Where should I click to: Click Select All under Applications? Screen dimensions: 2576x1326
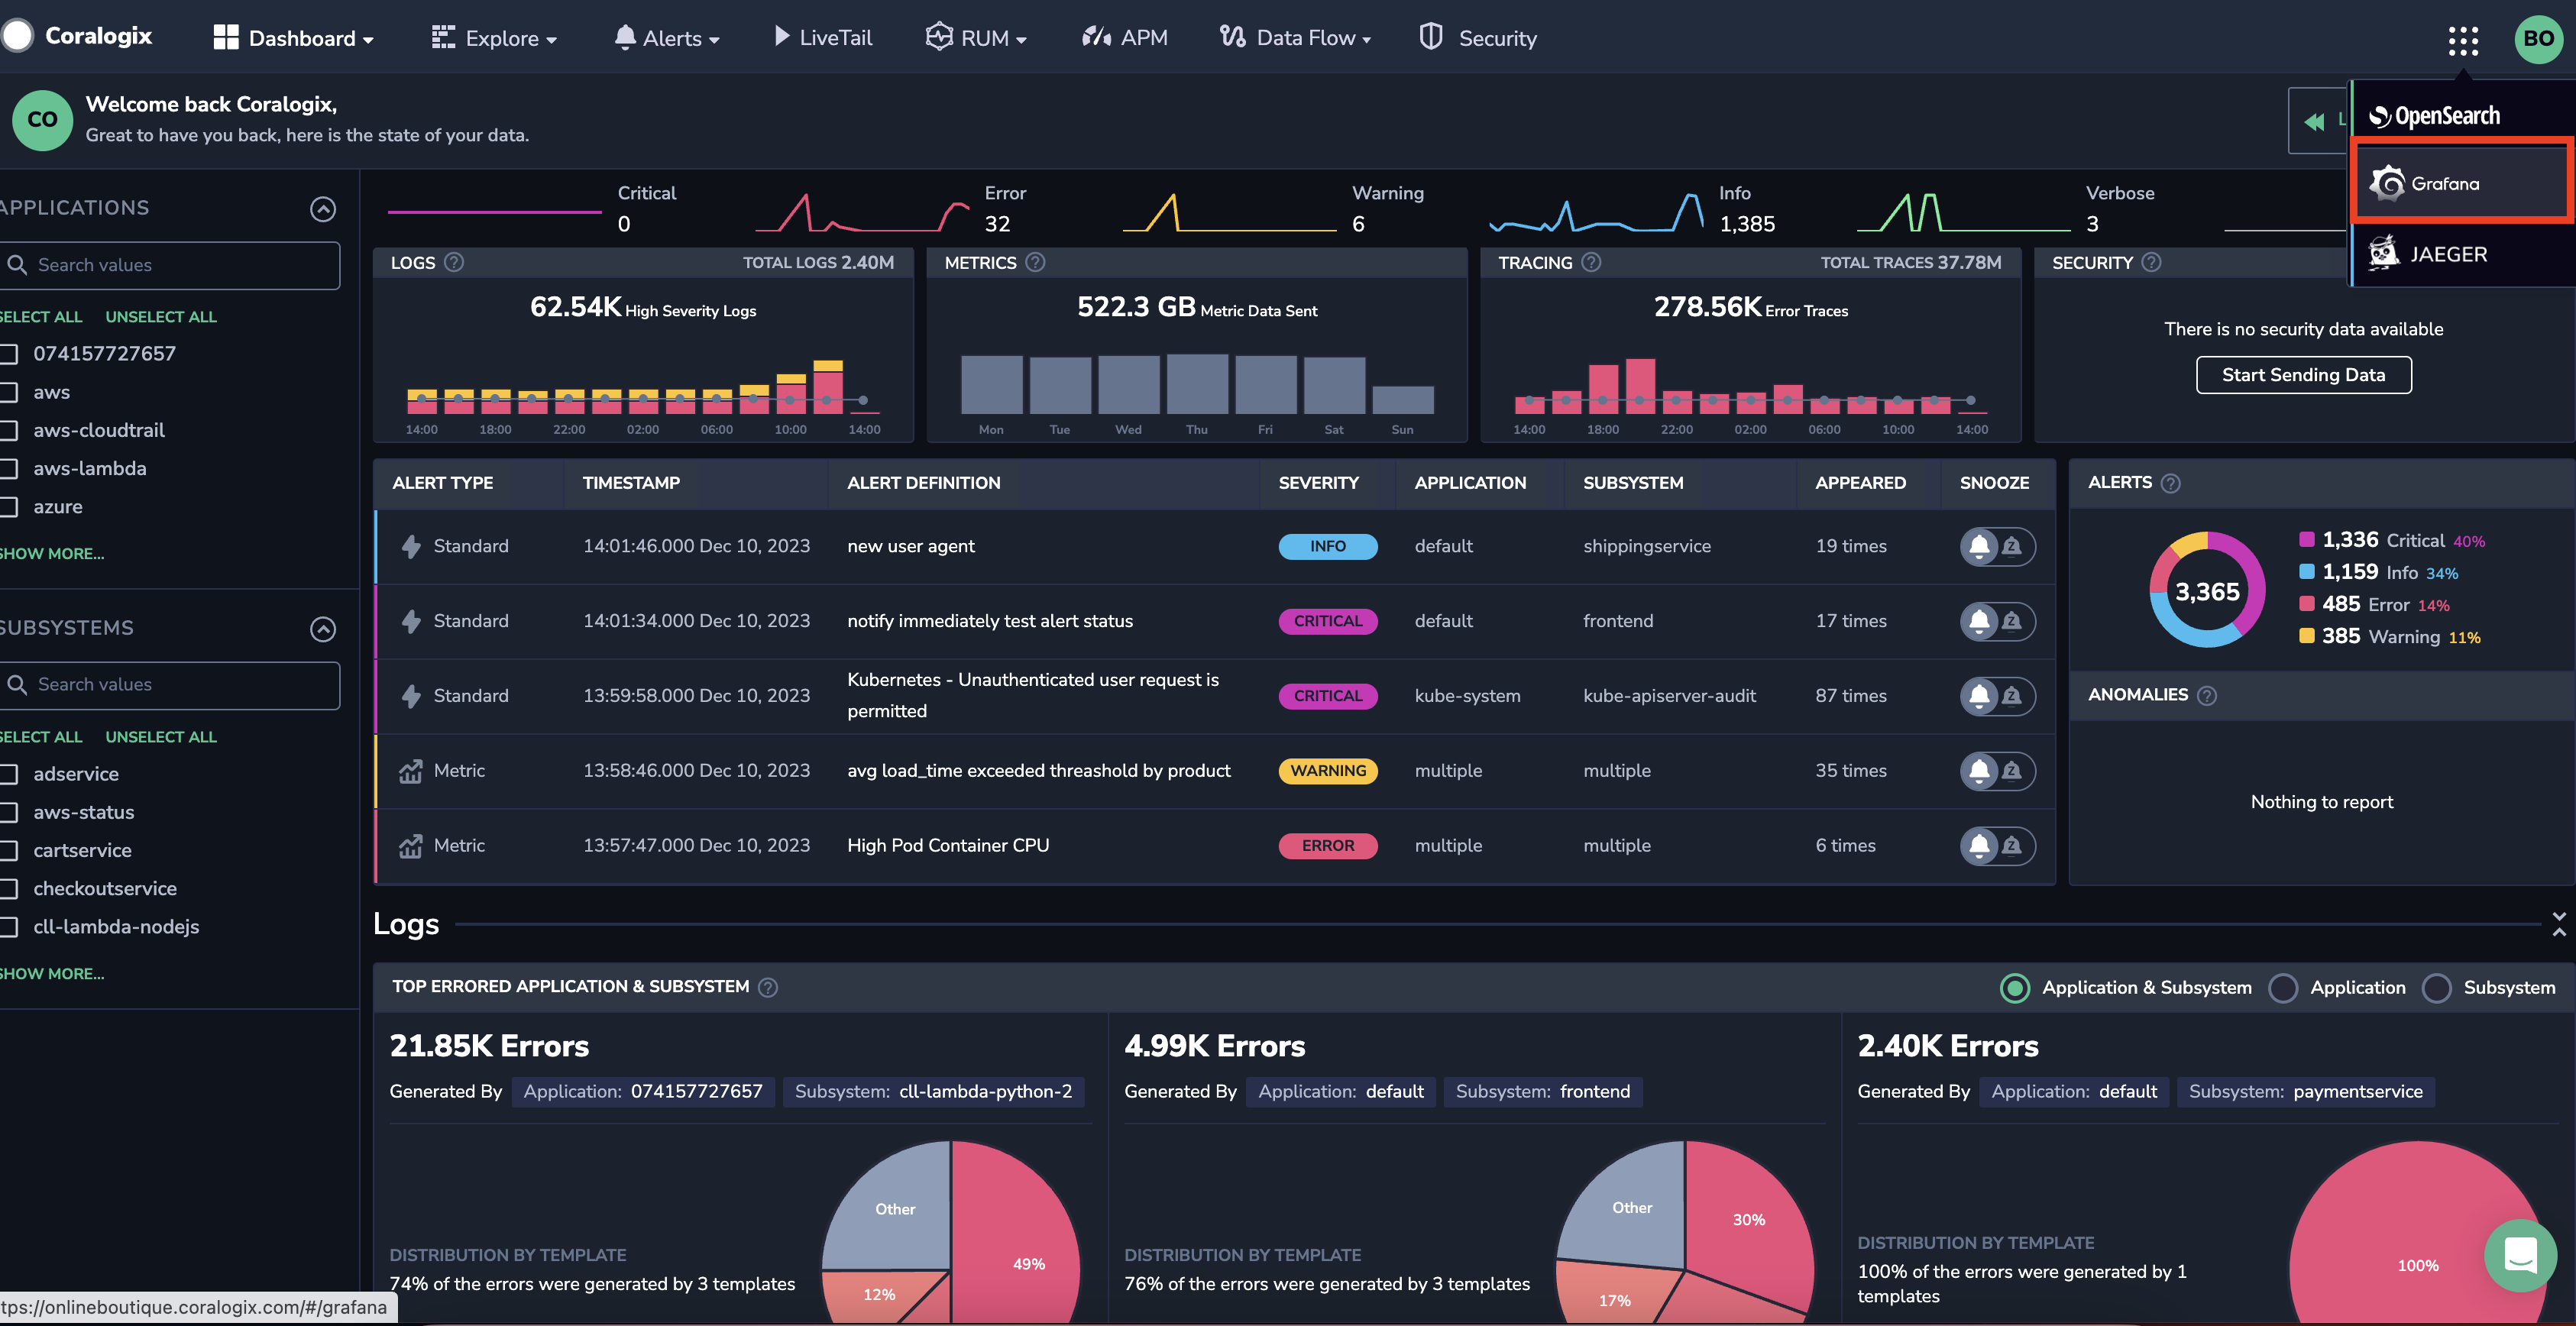41,317
